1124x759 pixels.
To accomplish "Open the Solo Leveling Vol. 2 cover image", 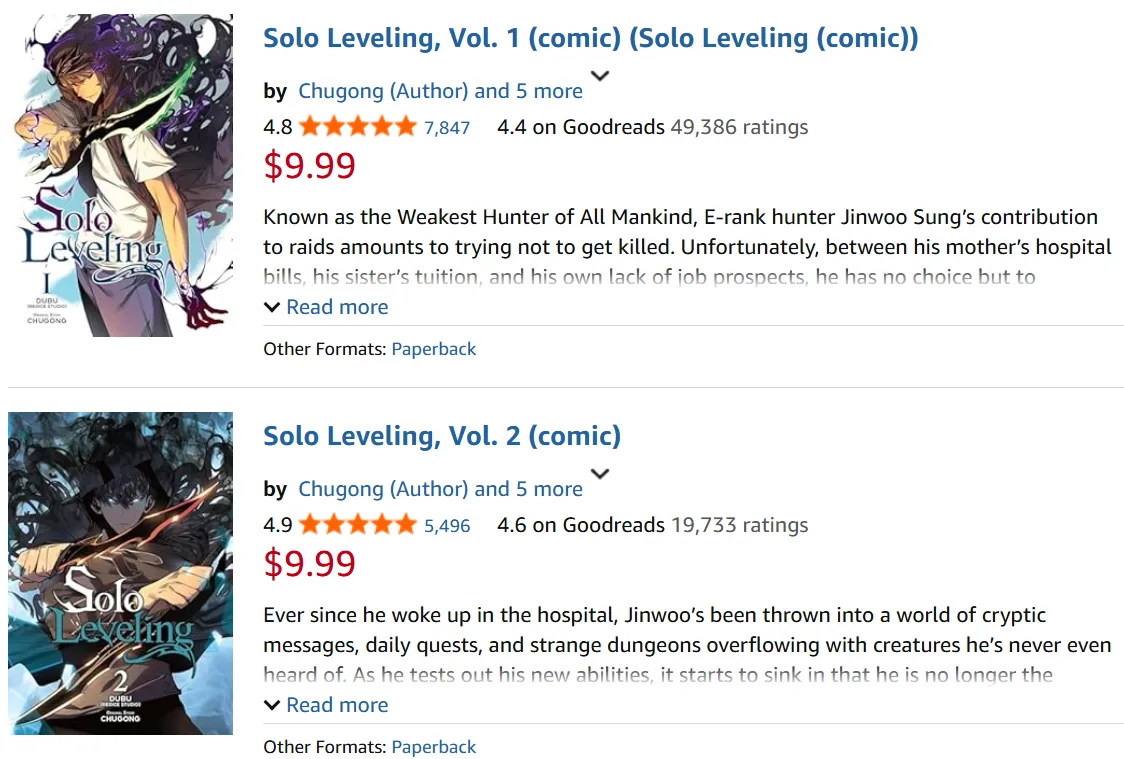I will [x=120, y=573].
